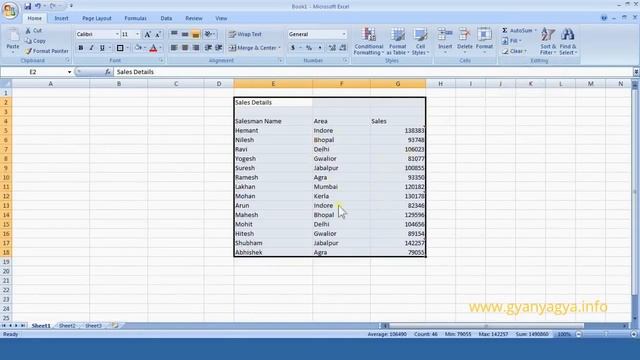Open text Orientation options
Screen dimensions: 640x360
pos(210,34)
